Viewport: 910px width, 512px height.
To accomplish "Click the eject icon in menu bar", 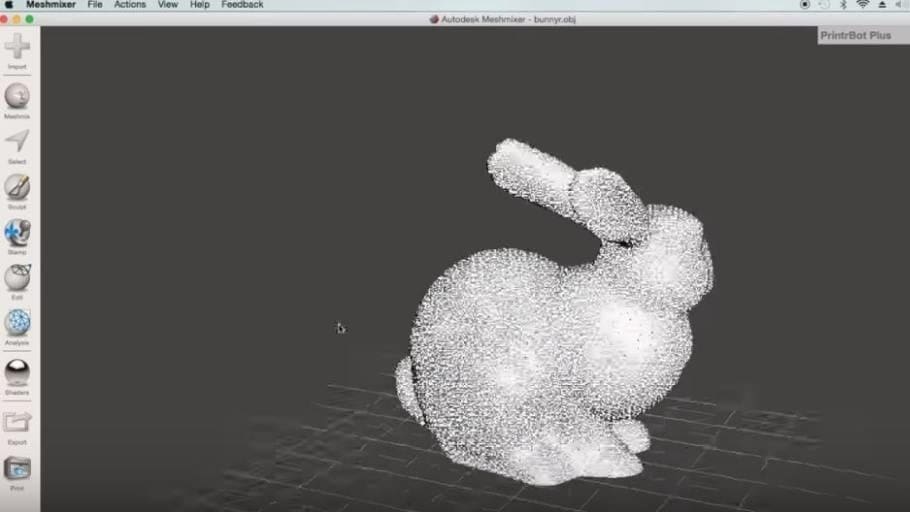I will coord(882,5).
